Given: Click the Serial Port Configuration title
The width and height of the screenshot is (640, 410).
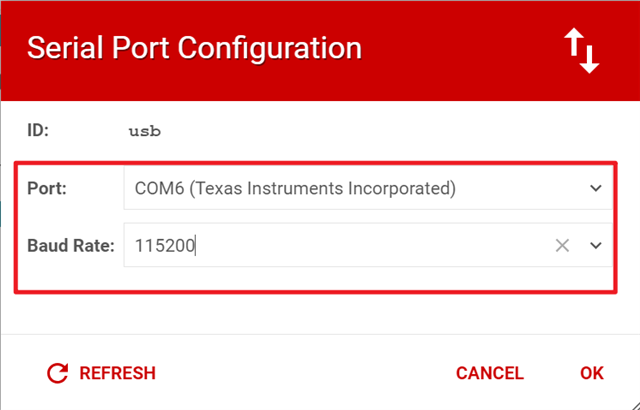Looking at the screenshot, I should point(194,49).
